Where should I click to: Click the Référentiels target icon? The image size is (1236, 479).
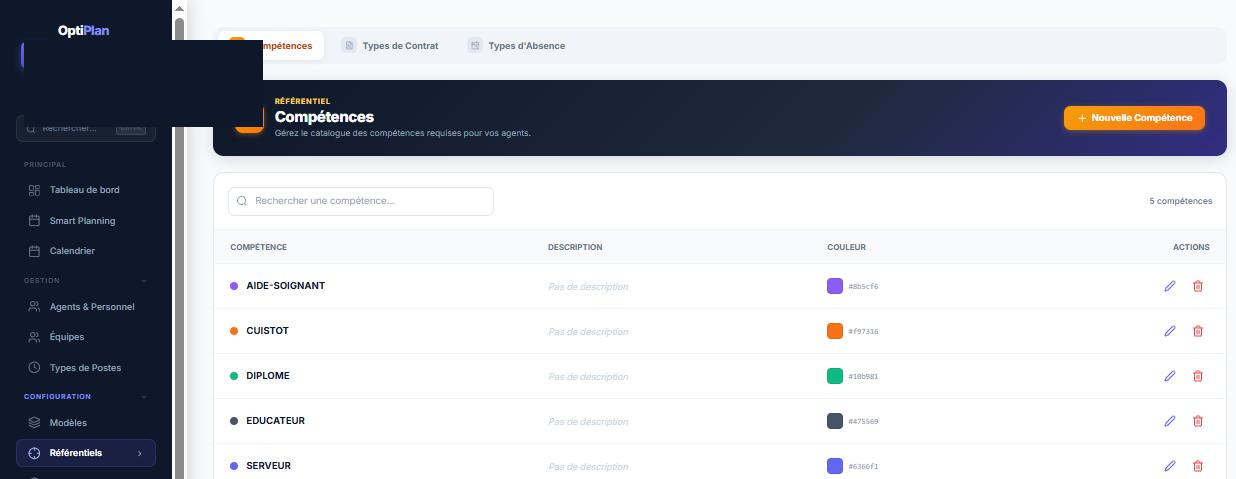(34, 453)
